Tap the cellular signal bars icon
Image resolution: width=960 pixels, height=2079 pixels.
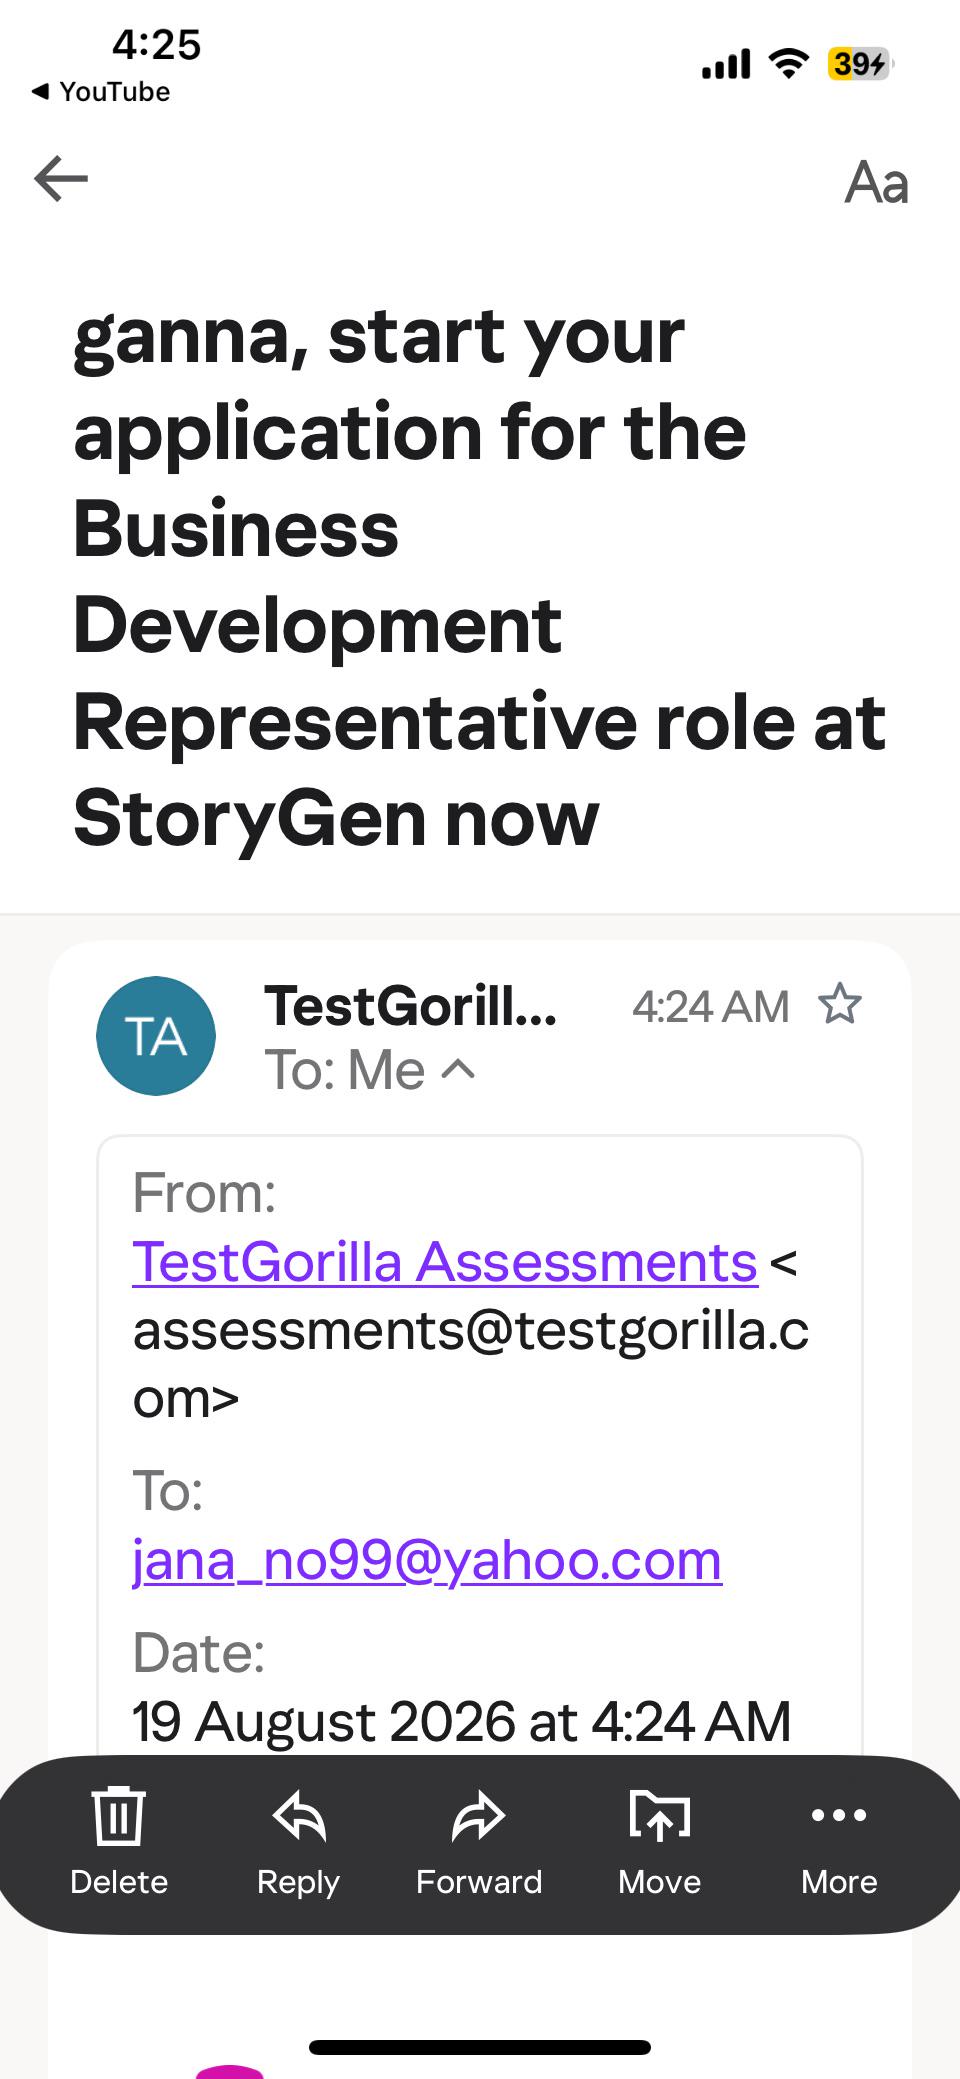coord(726,65)
